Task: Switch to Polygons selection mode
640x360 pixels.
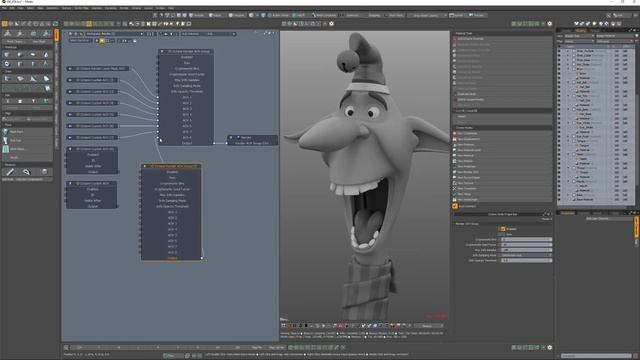Action: point(237,15)
